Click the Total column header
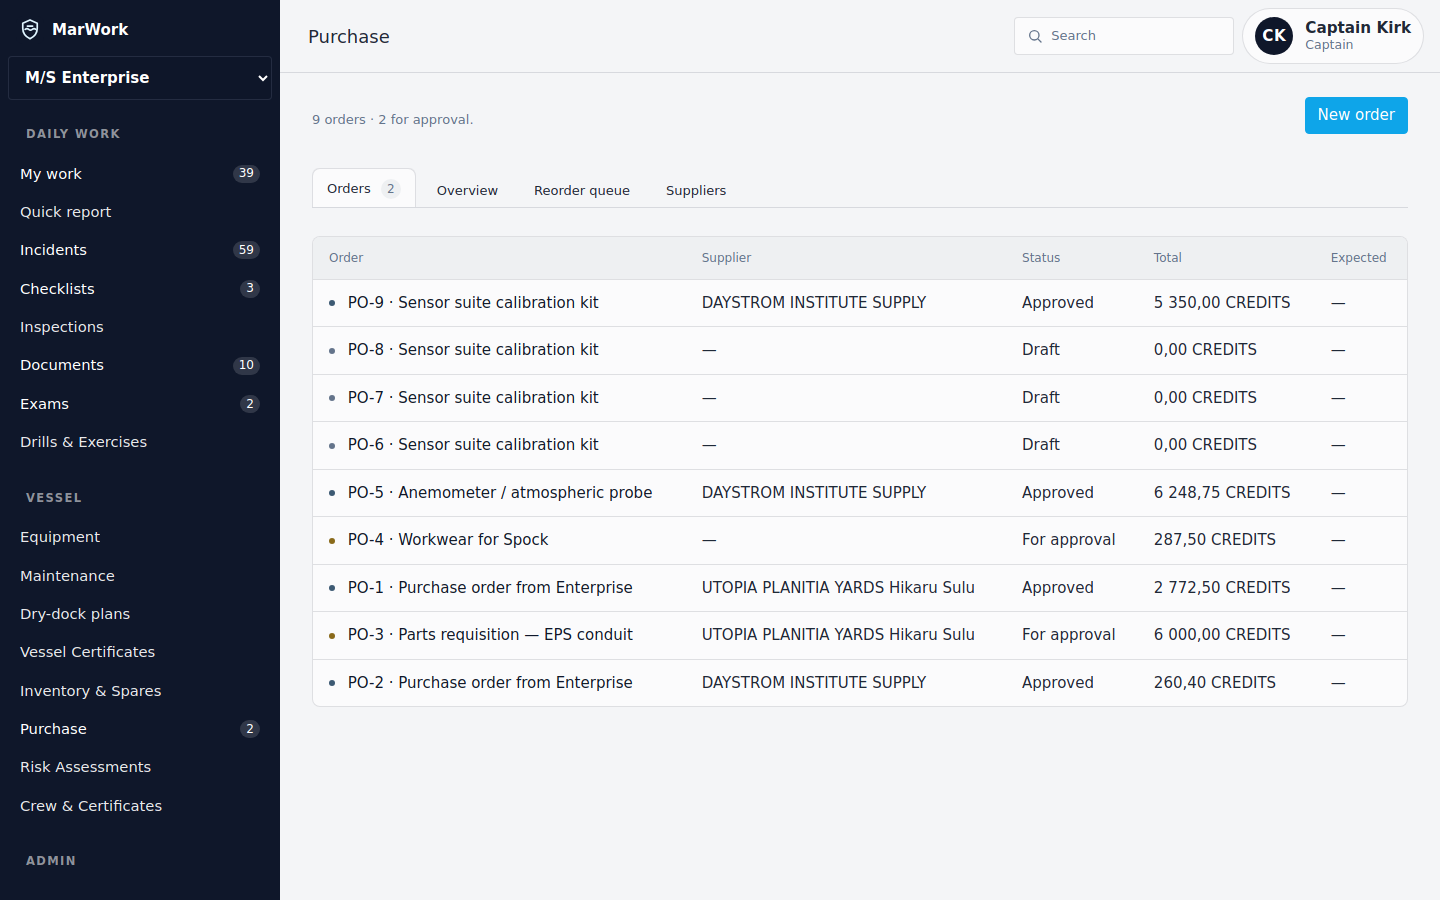This screenshot has height=900, width=1440. 1167,258
